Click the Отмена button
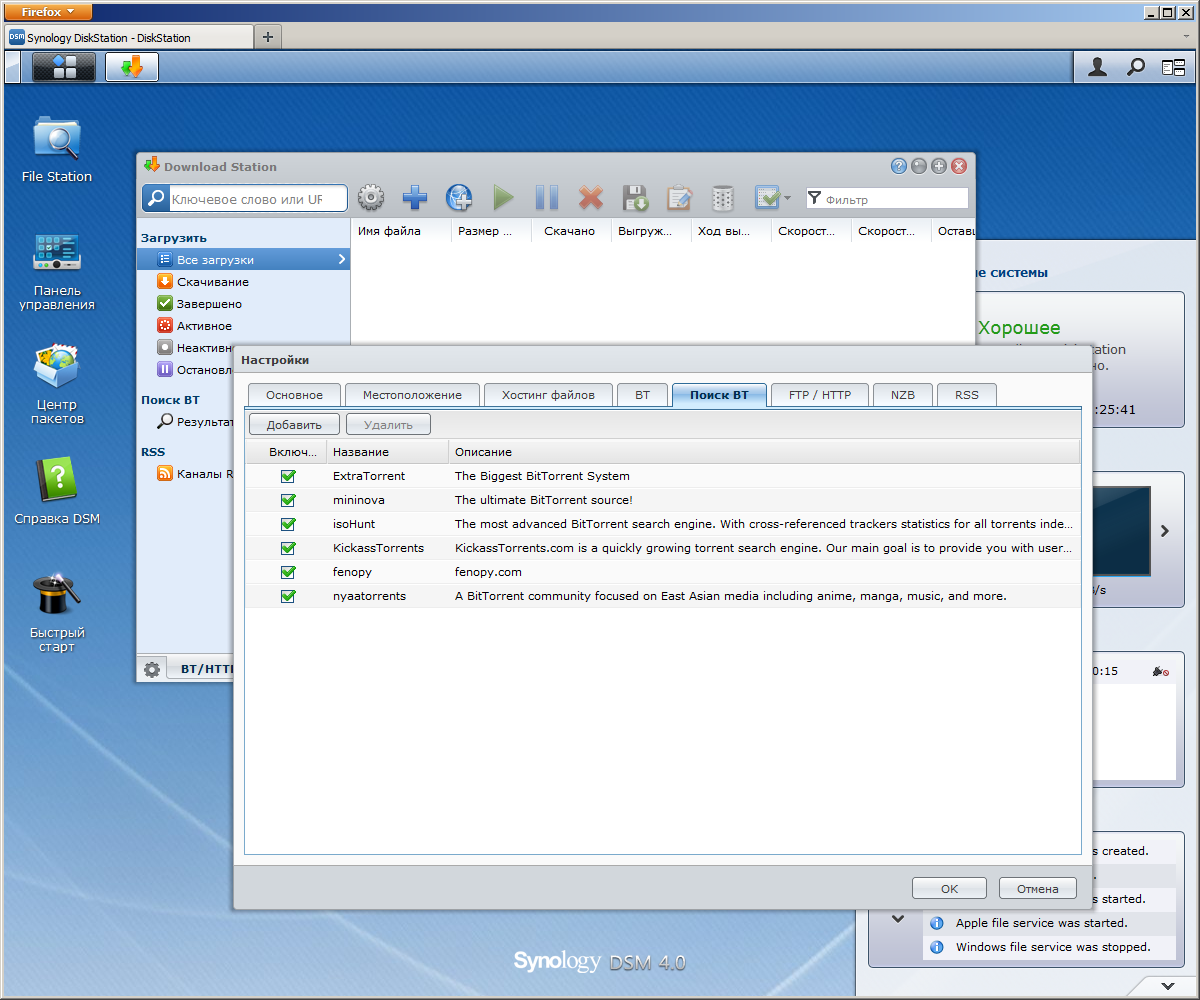The width and height of the screenshot is (1200, 1000). pos(1037,888)
